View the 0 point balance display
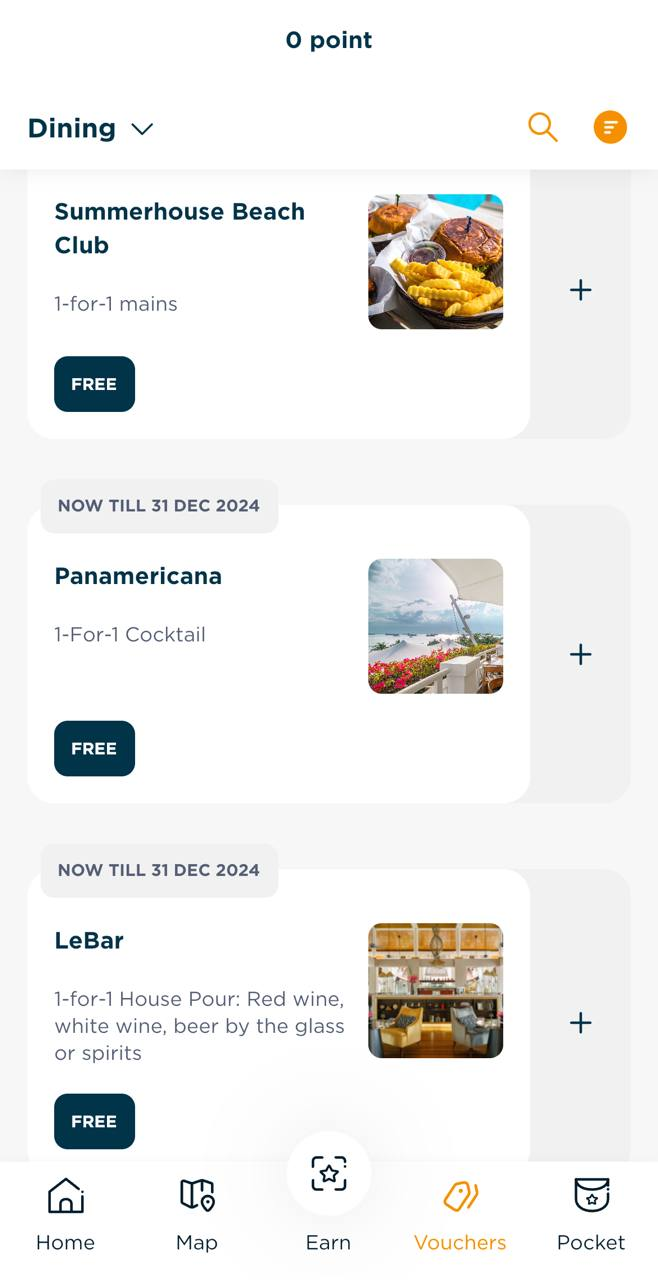Viewport: 658px width, 1280px height. pos(329,40)
